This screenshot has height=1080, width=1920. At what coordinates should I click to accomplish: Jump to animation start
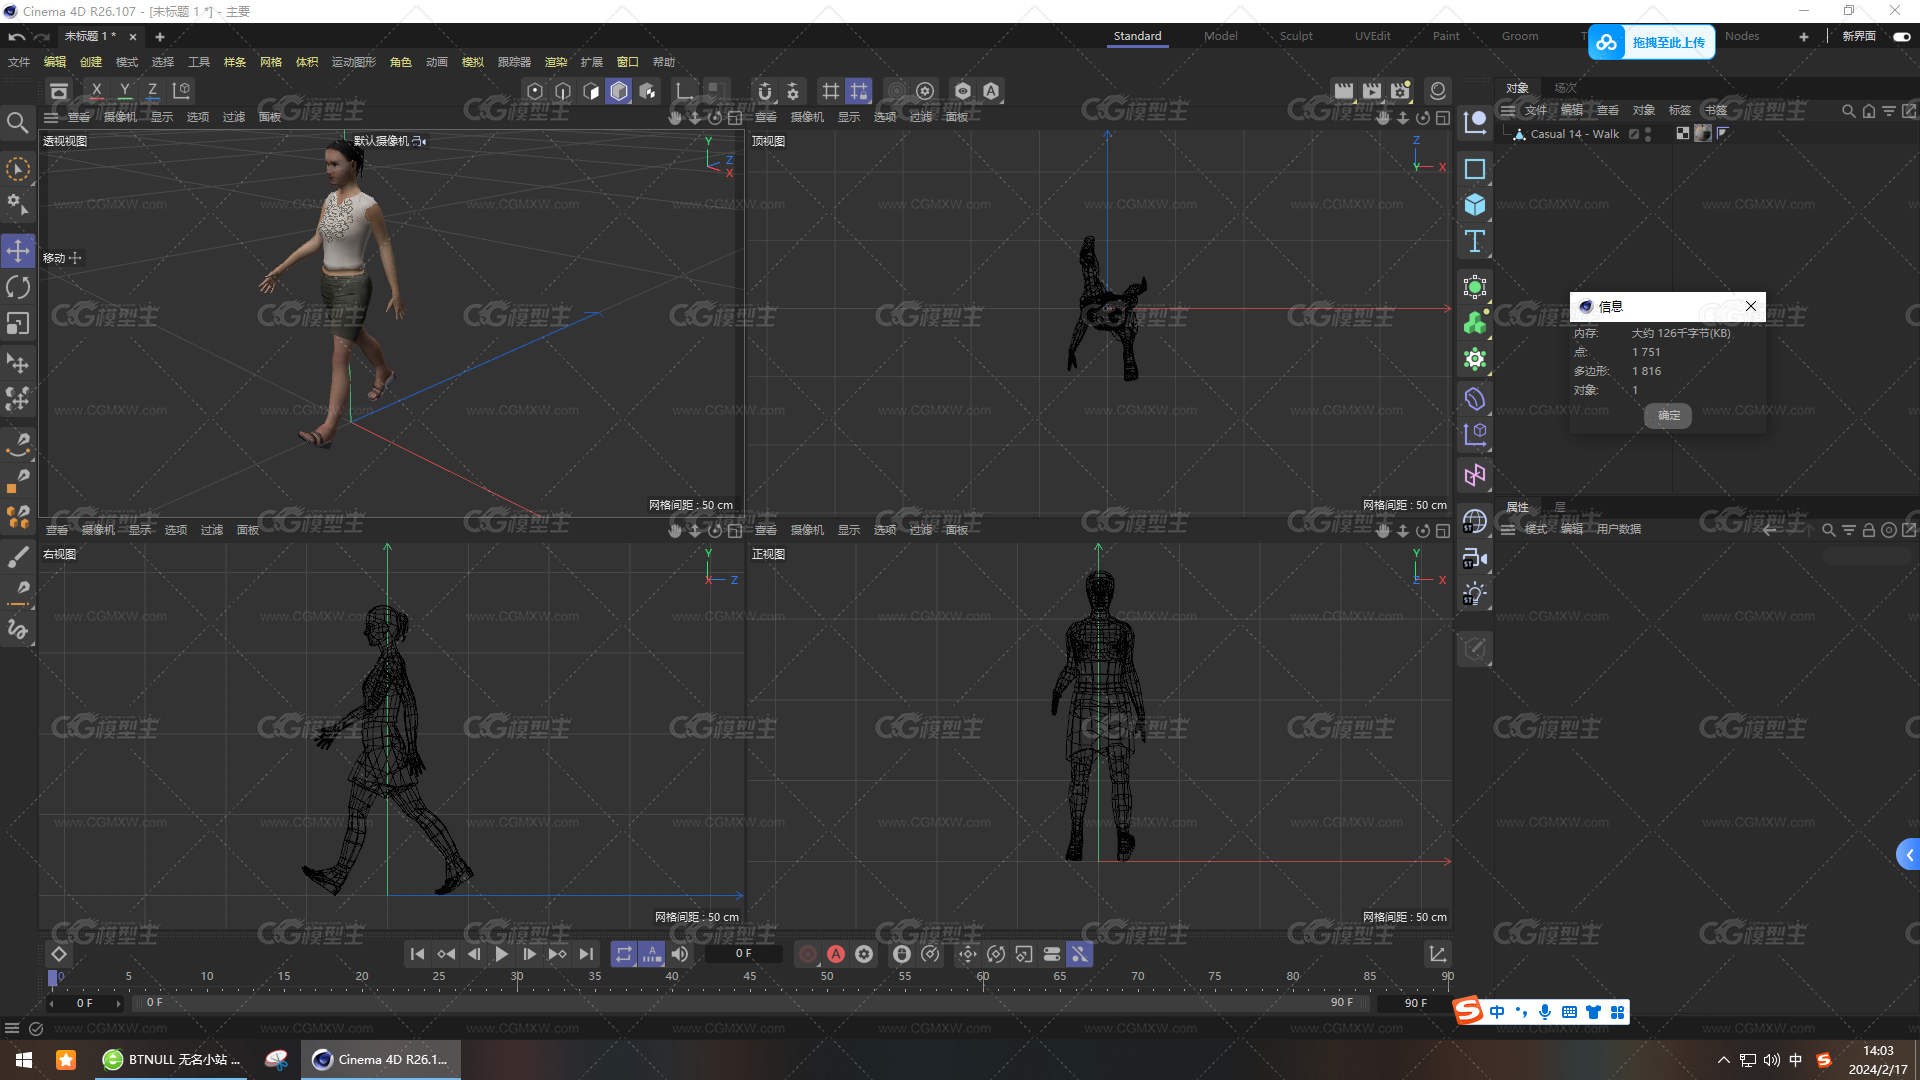(417, 954)
